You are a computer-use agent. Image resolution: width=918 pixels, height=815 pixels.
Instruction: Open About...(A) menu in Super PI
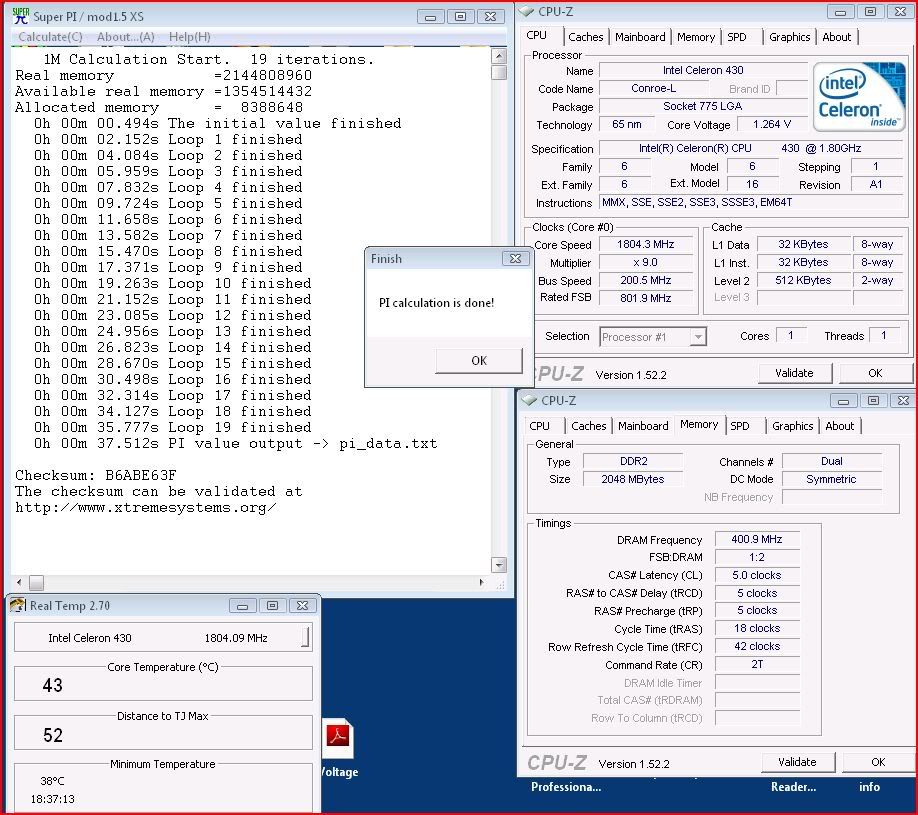pyautogui.click(x=125, y=36)
